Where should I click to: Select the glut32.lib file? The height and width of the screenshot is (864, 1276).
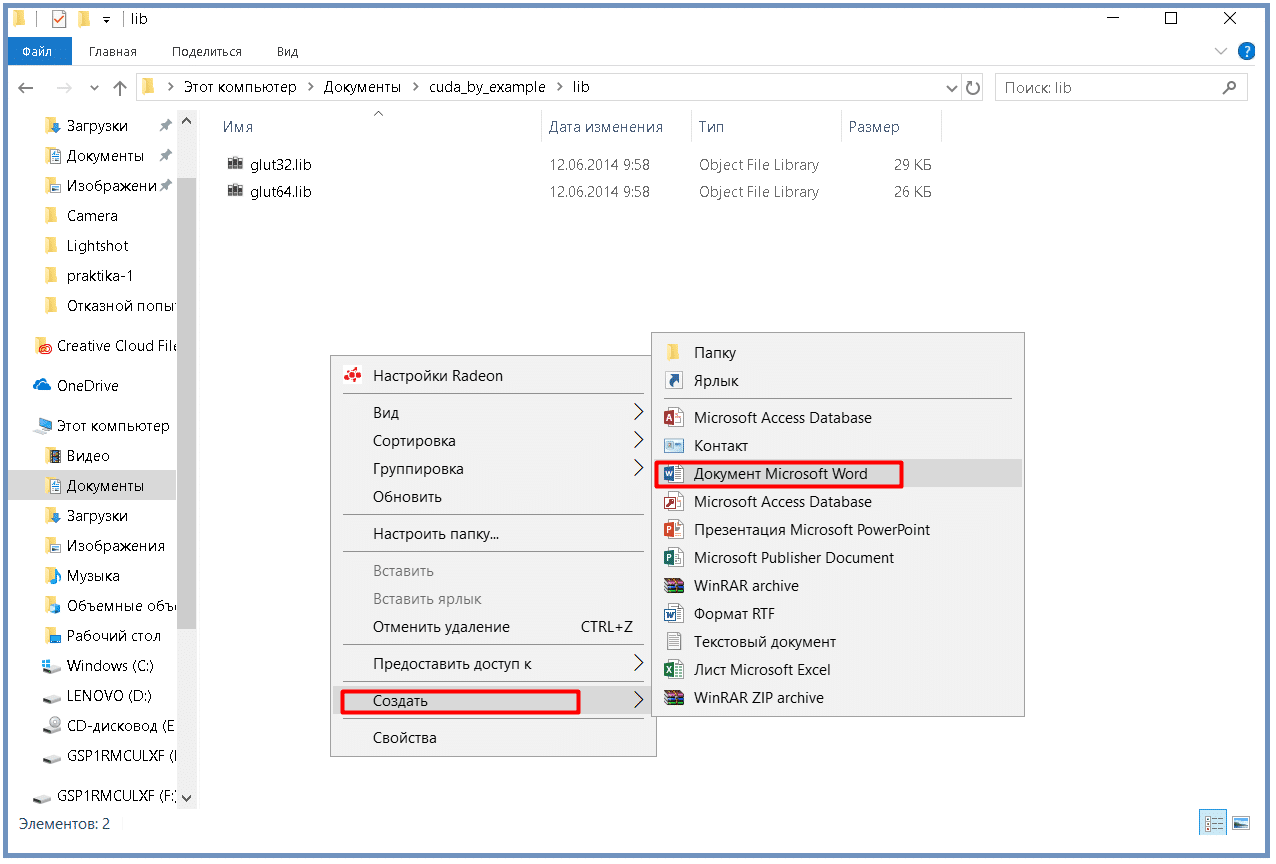[x=280, y=165]
